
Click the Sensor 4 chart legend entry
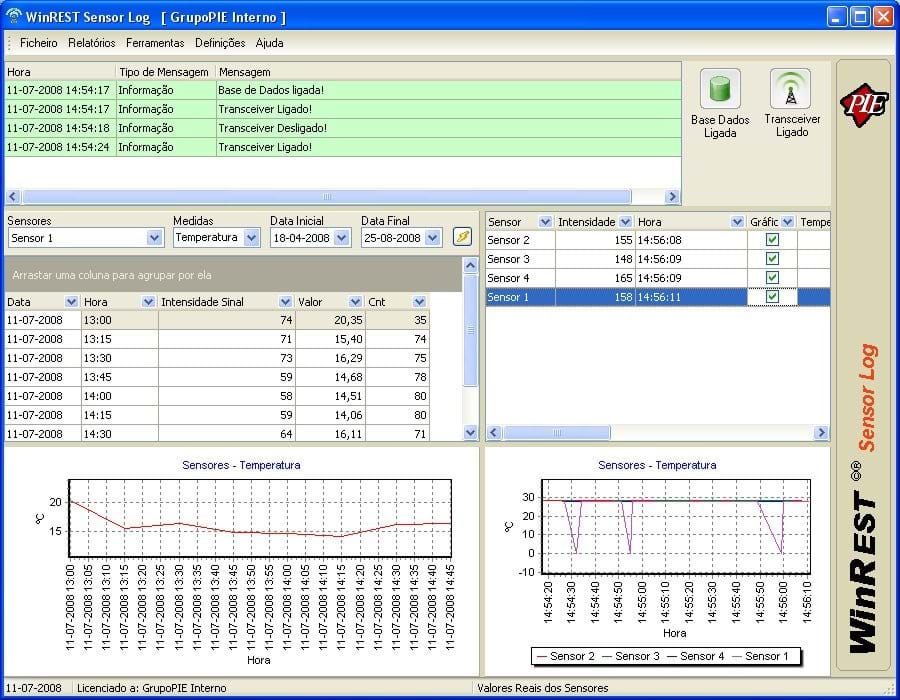click(696, 656)
